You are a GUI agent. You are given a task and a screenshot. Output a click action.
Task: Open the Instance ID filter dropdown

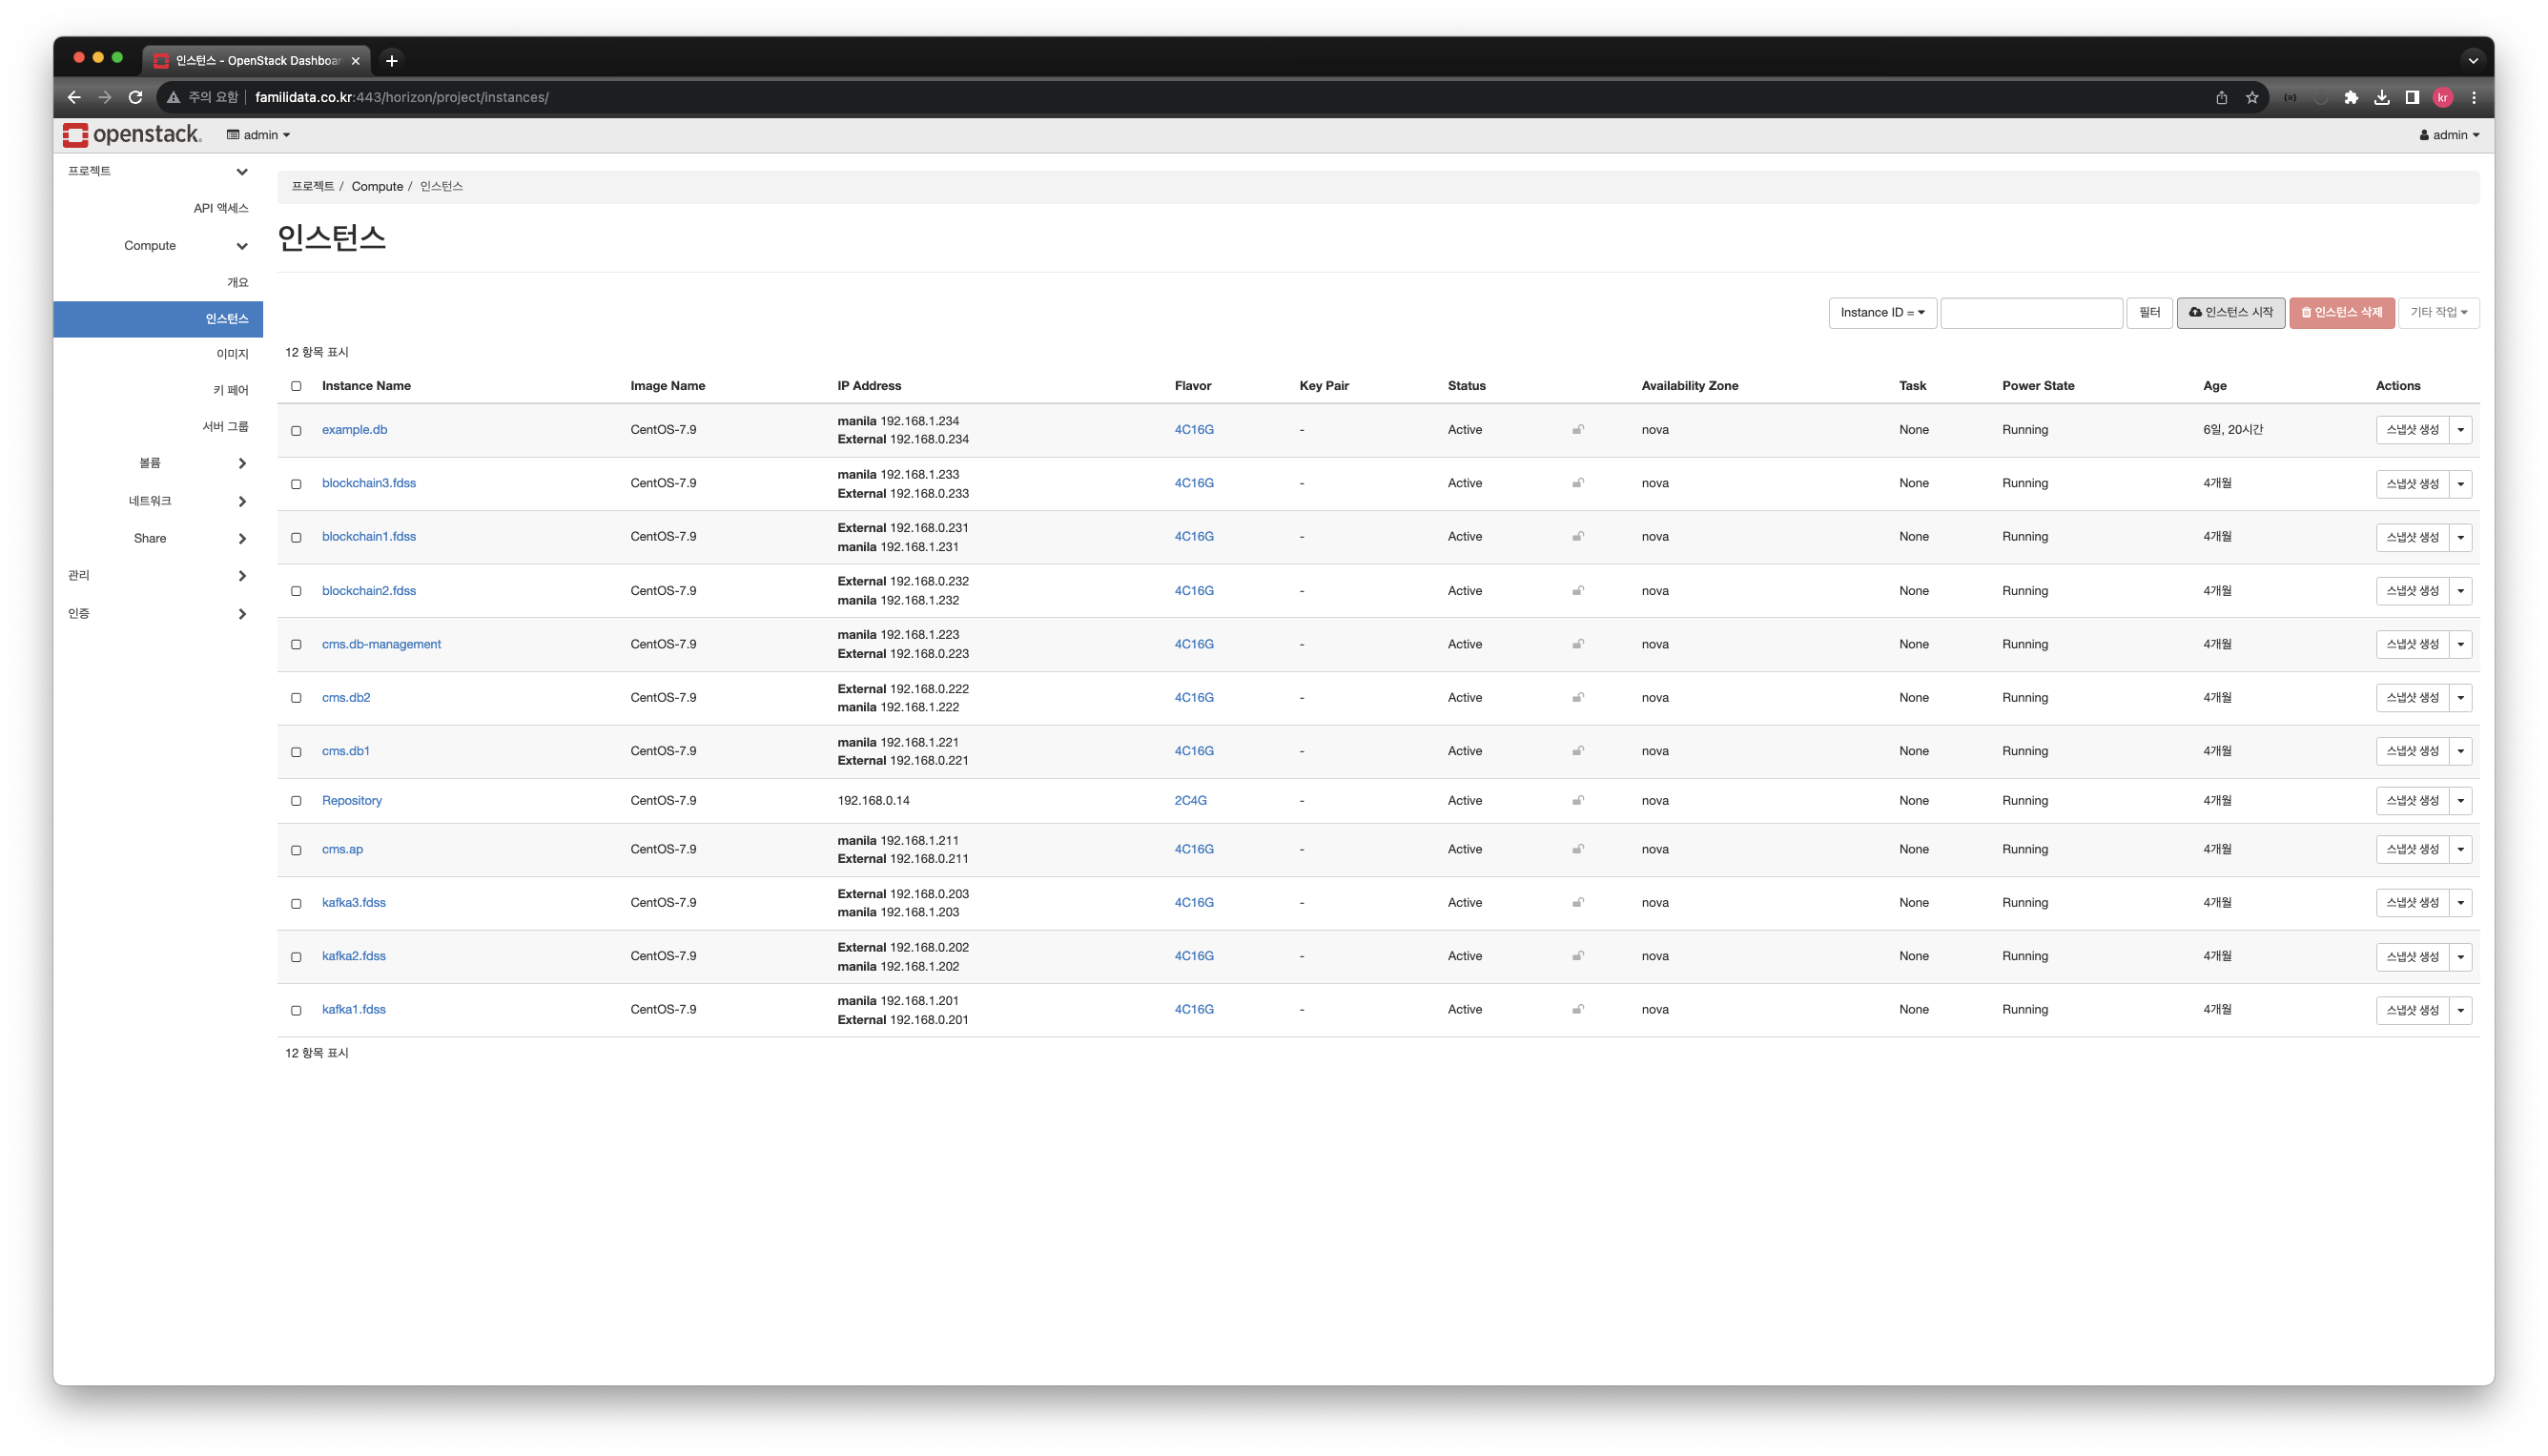(x=1882, y=313)
